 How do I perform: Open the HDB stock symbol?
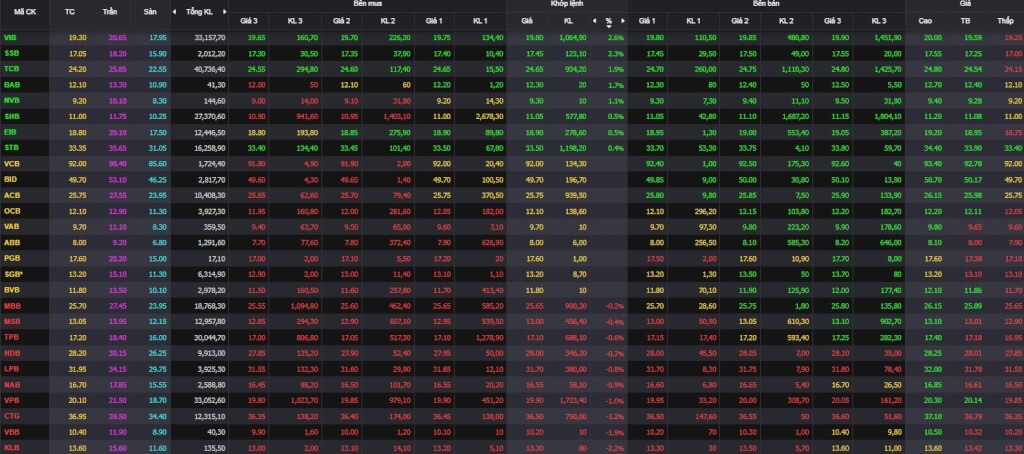[12, 353]
